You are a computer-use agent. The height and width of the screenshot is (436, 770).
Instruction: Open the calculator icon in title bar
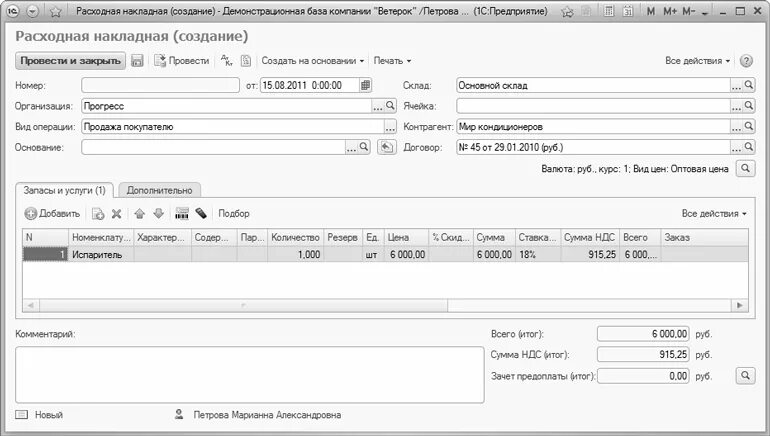[x=609, y=11]
